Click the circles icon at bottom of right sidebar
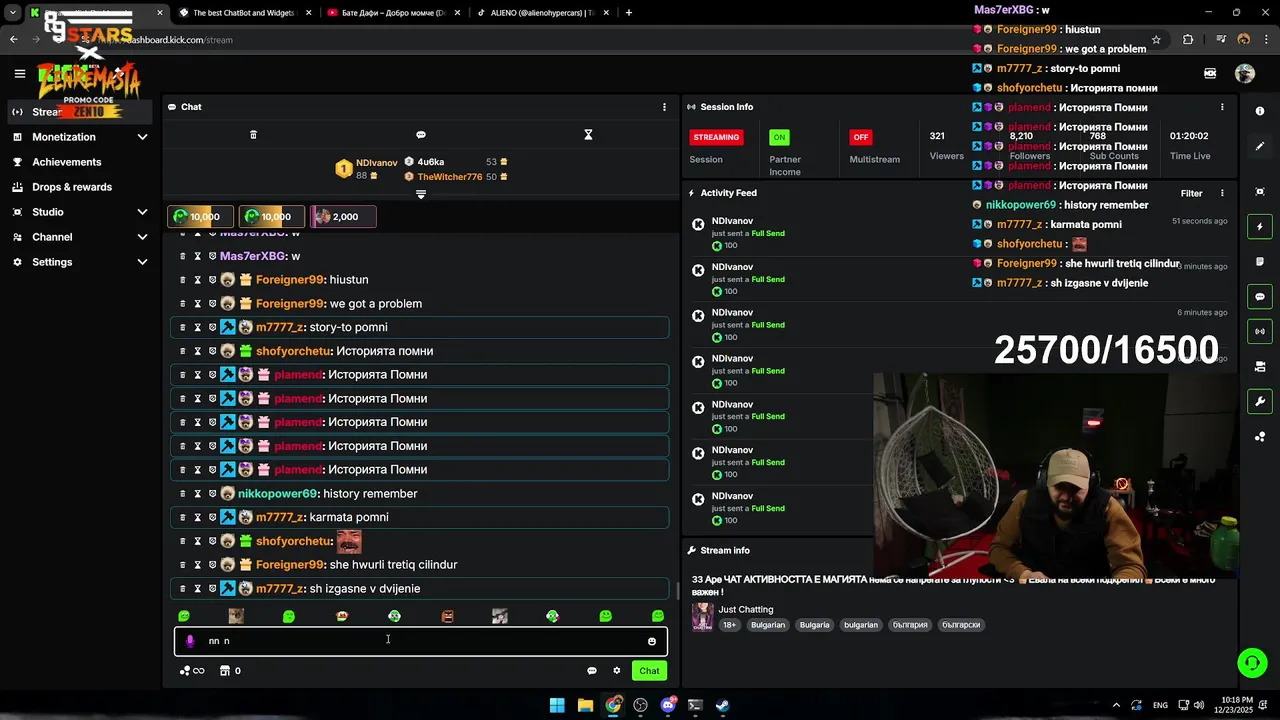Viewport: 1280px width, 720px height. click(x=1260, y=437)
